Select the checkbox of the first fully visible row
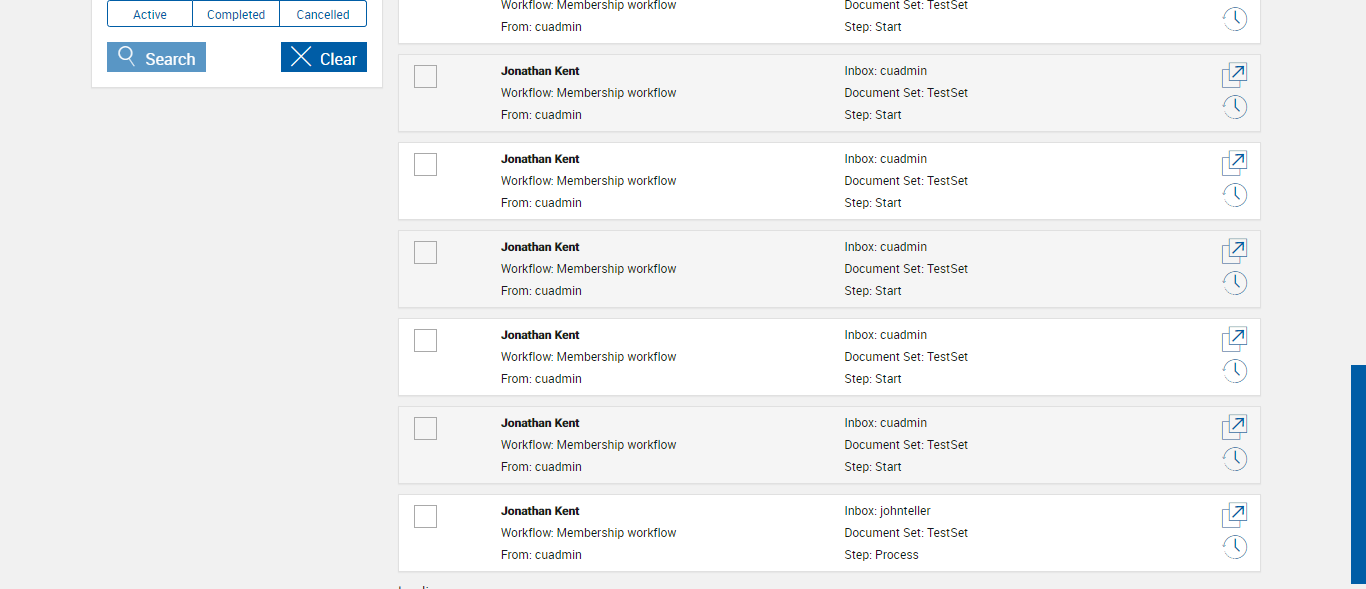The image size is (1366, 589). pos(425,77)
